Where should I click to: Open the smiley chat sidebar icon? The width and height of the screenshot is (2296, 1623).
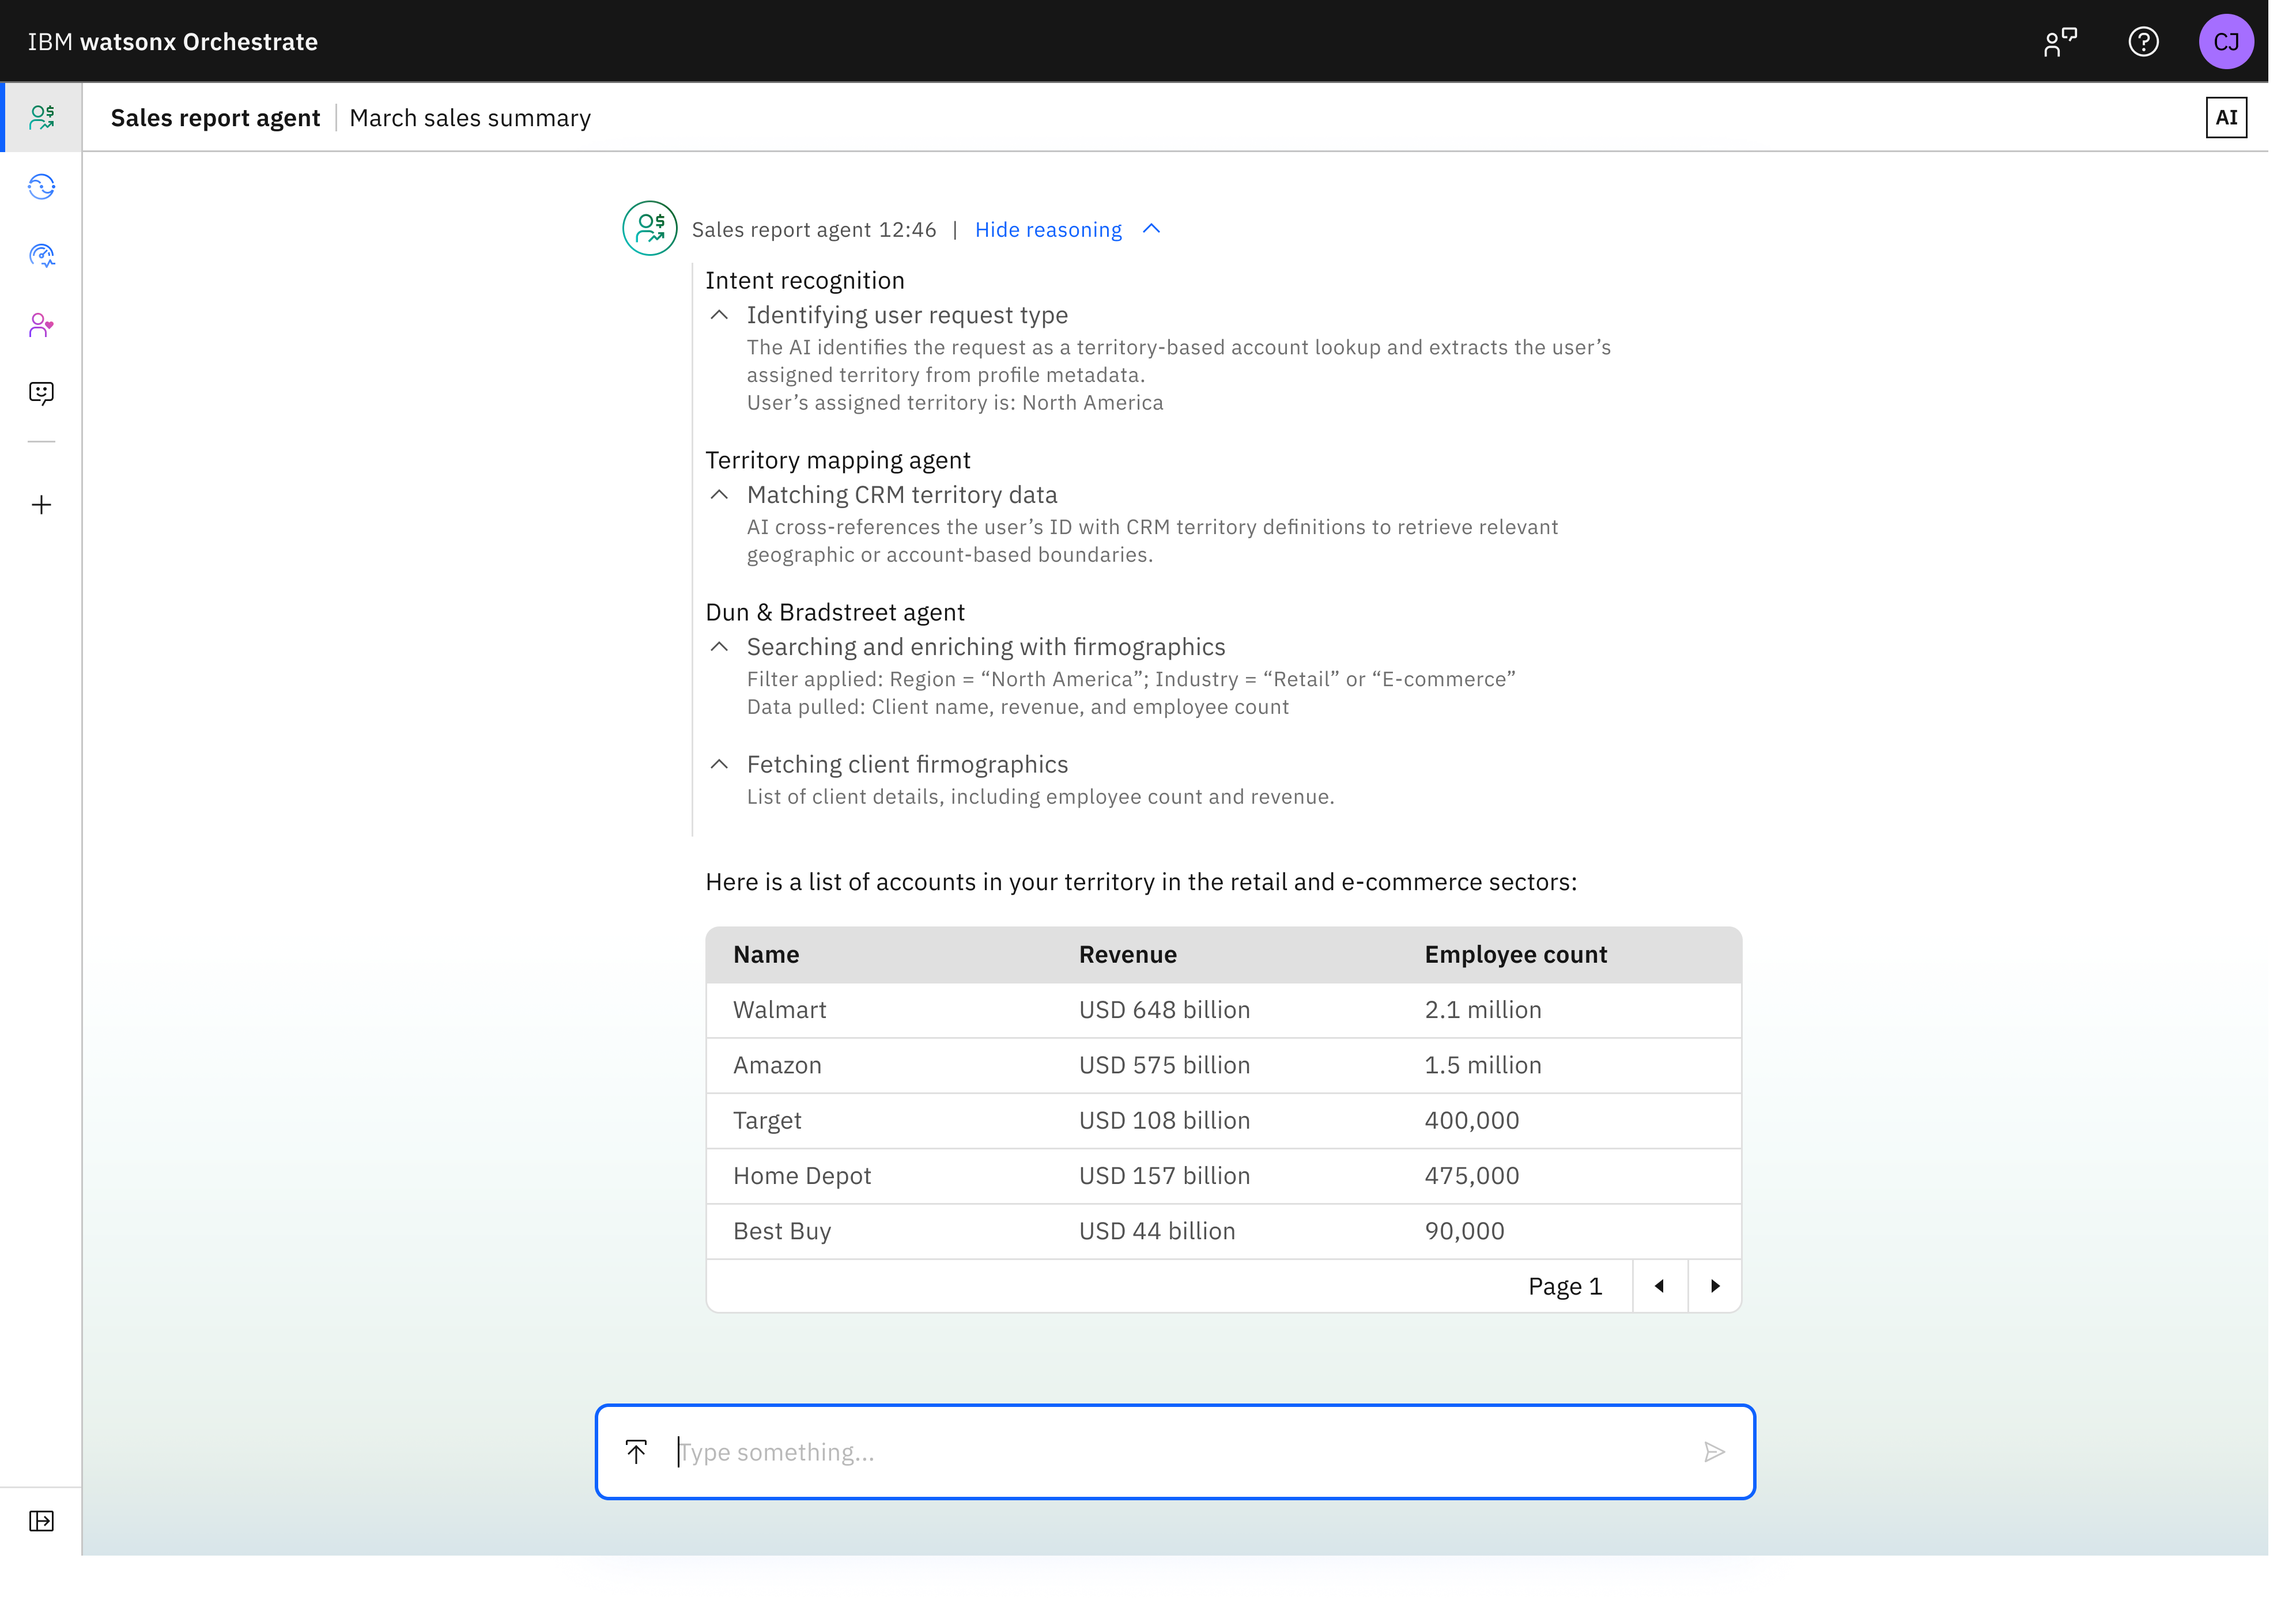click(x=41, y=393)
